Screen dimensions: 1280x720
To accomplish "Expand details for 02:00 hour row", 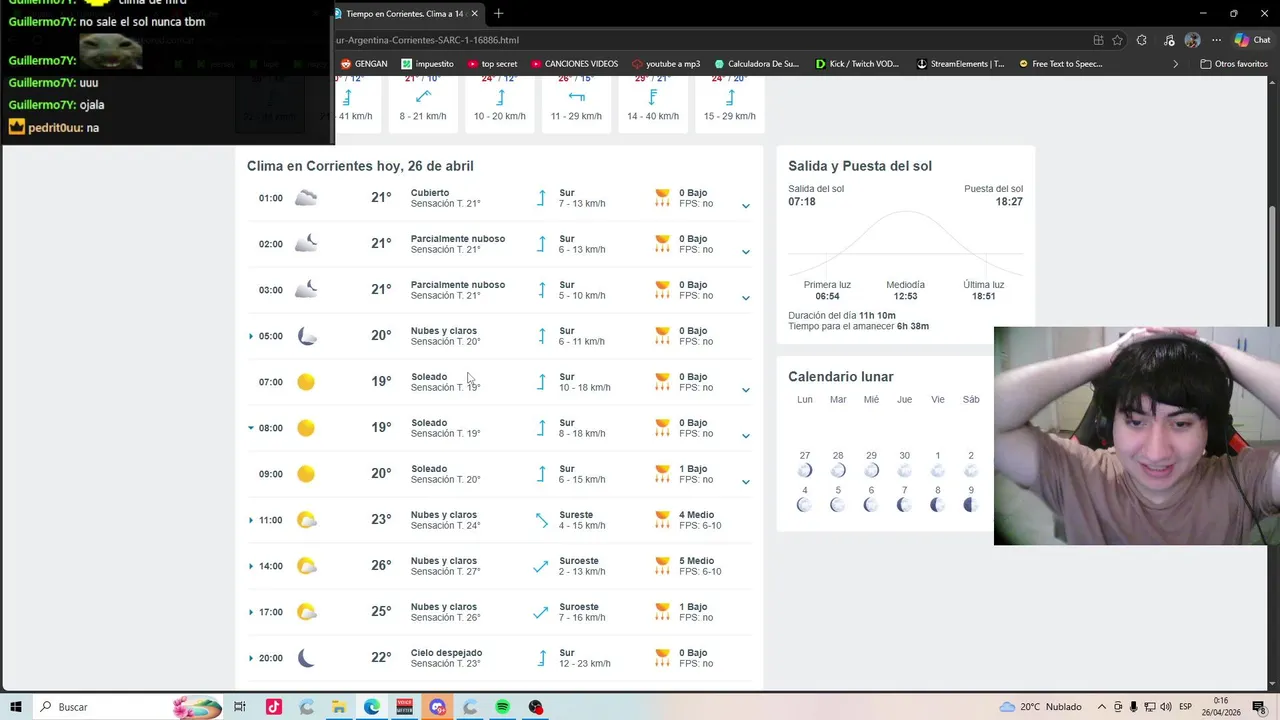I will [x=746, y=252].
